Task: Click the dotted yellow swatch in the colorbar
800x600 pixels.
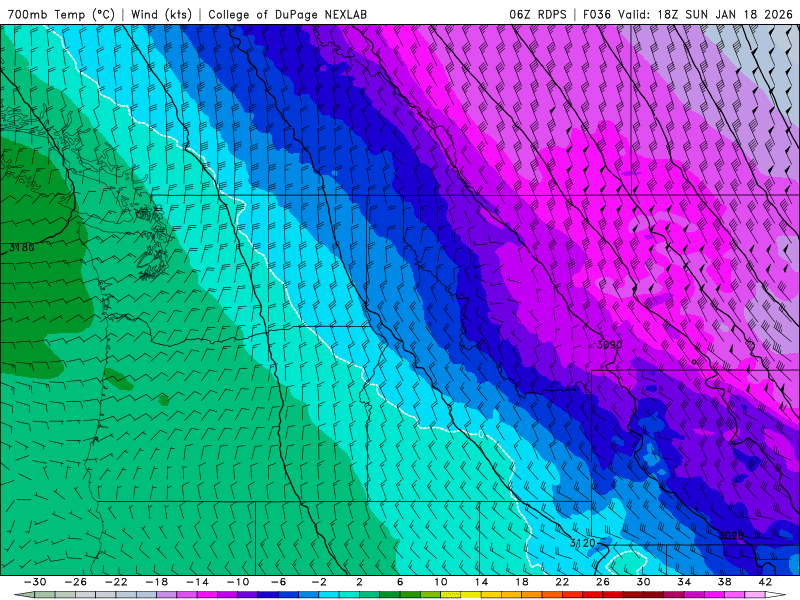Action: (x=451, y=595)
